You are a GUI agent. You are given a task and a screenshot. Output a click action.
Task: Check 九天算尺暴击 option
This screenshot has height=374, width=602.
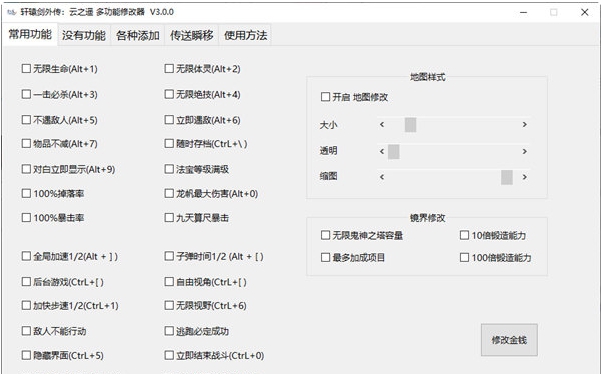pos(169,218)
